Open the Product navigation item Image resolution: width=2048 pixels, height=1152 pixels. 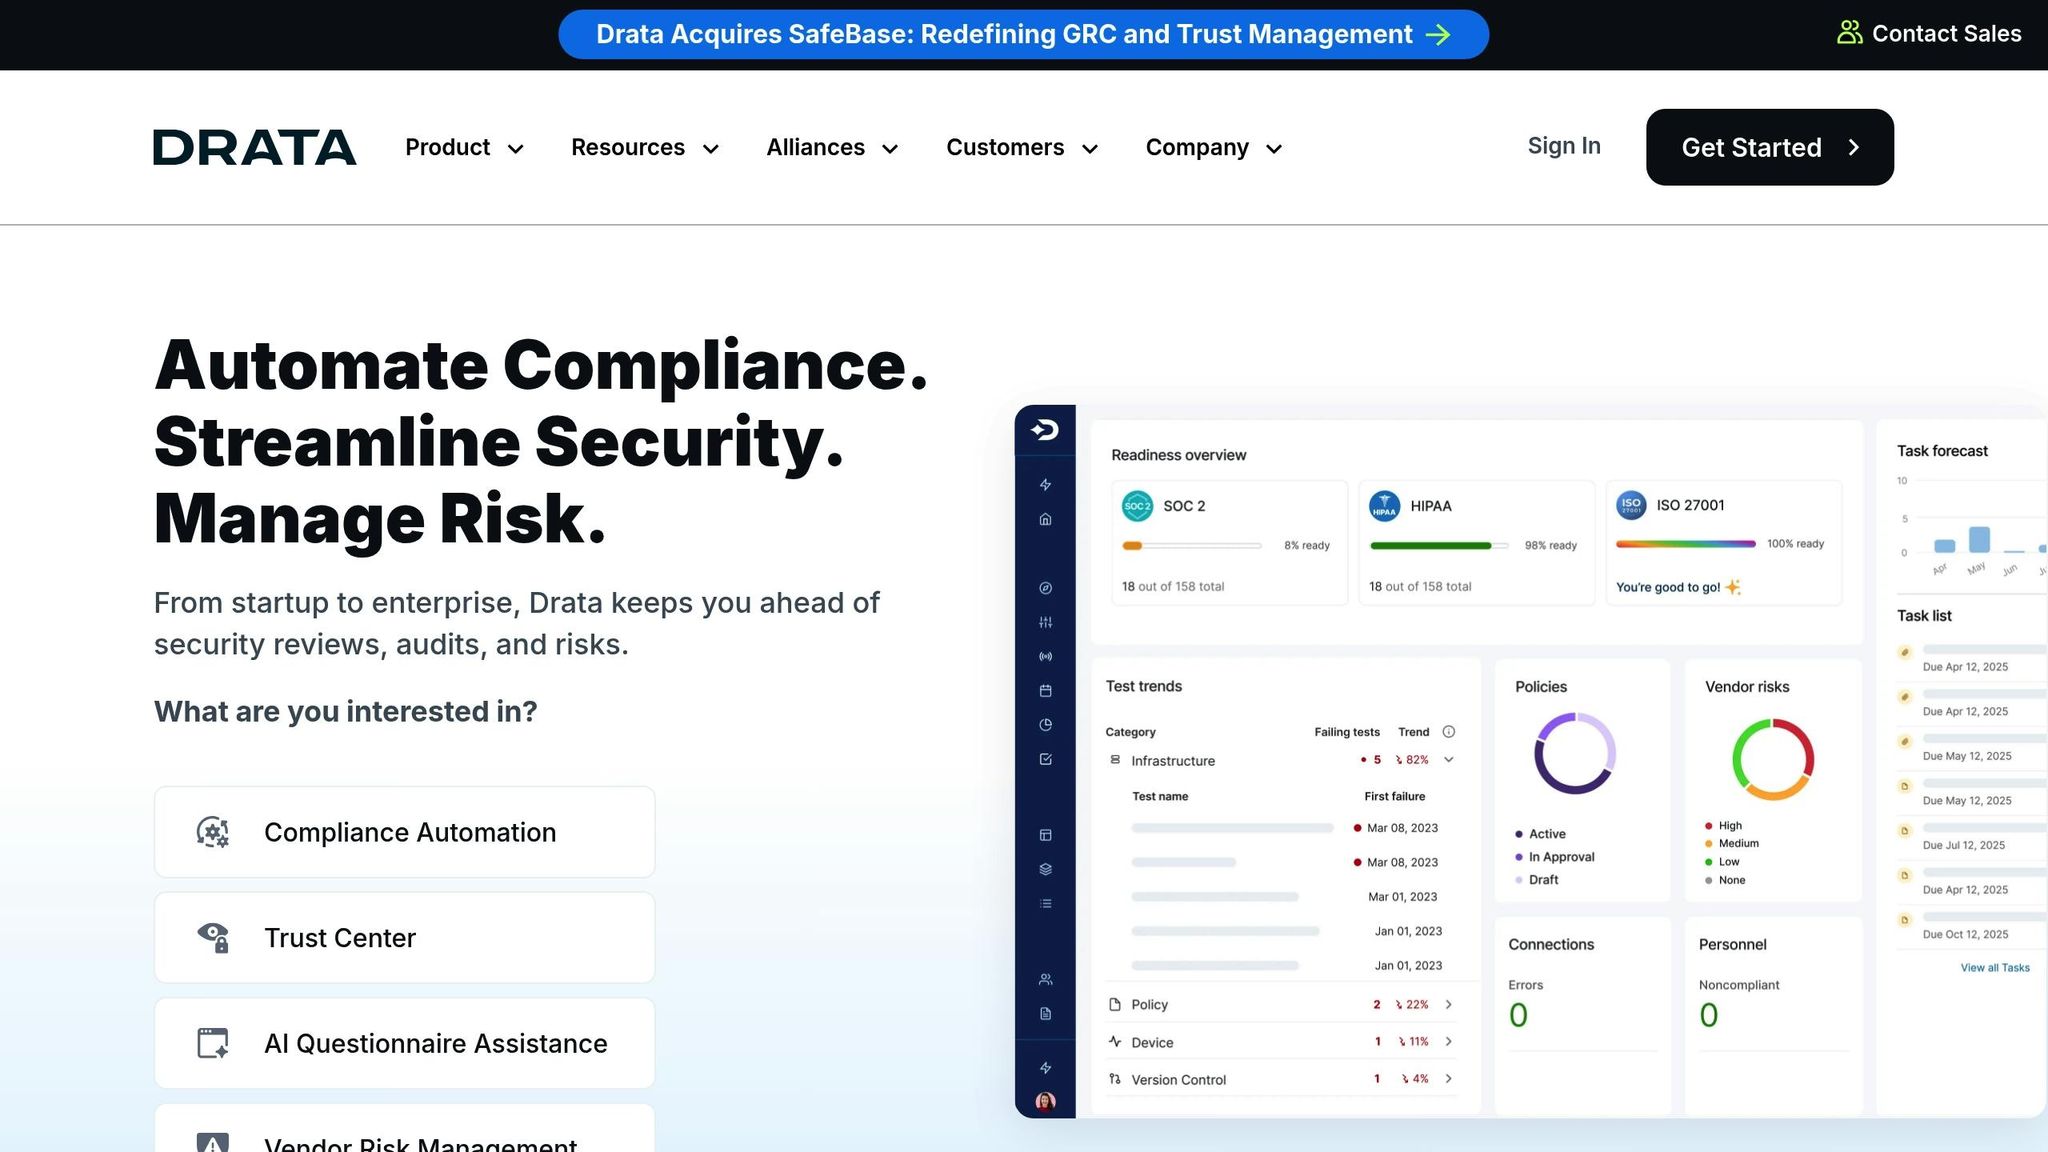coord(464,147)
